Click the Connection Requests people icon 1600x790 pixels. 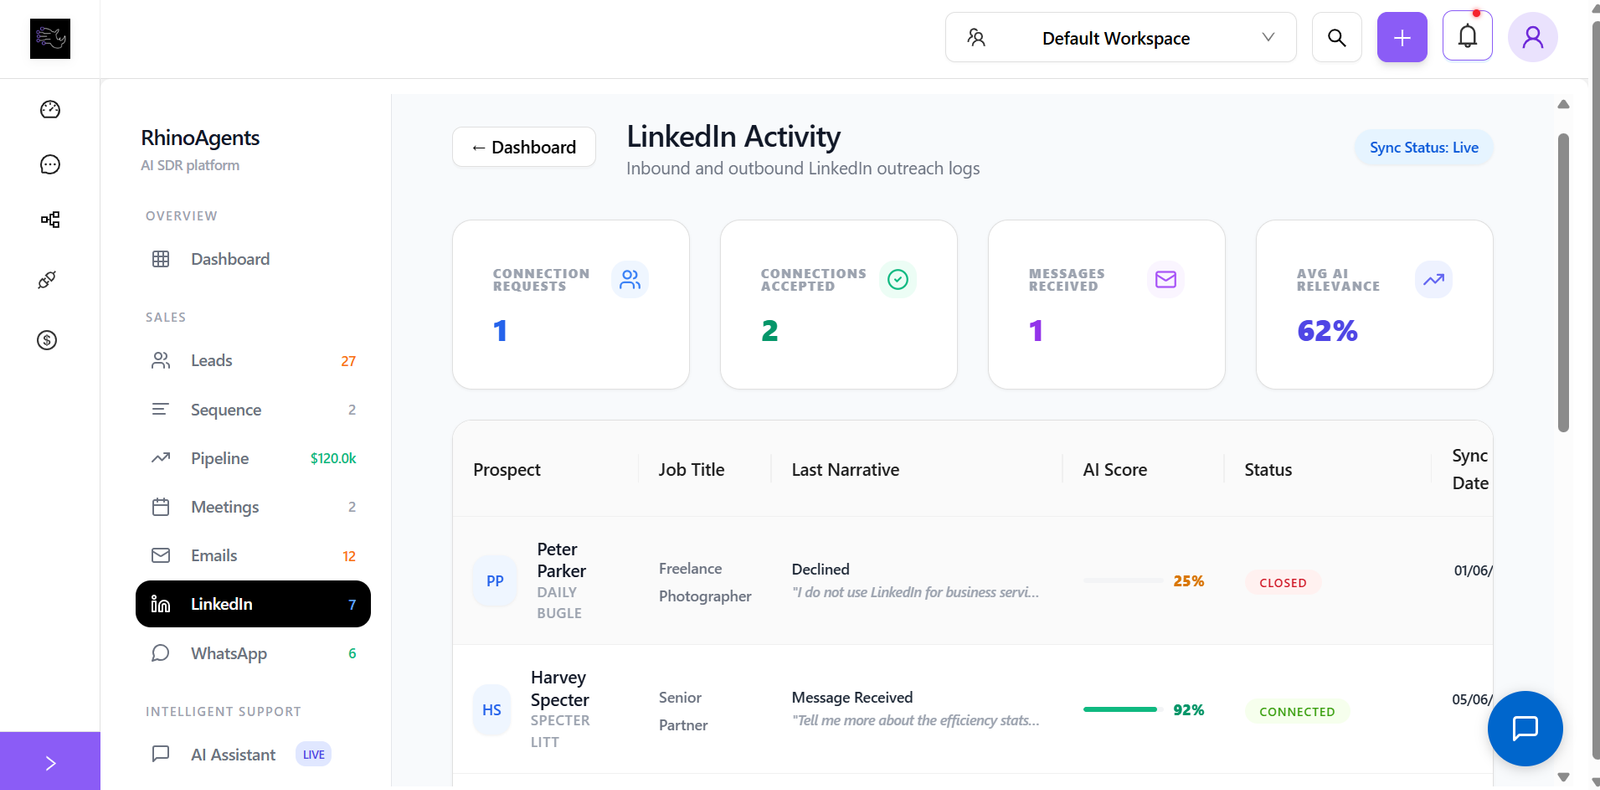(x=630, y=279)
